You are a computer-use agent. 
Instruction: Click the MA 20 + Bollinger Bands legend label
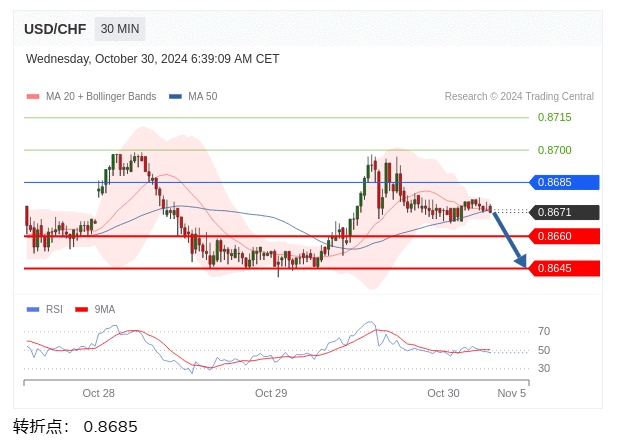click(x=101, y=97)
